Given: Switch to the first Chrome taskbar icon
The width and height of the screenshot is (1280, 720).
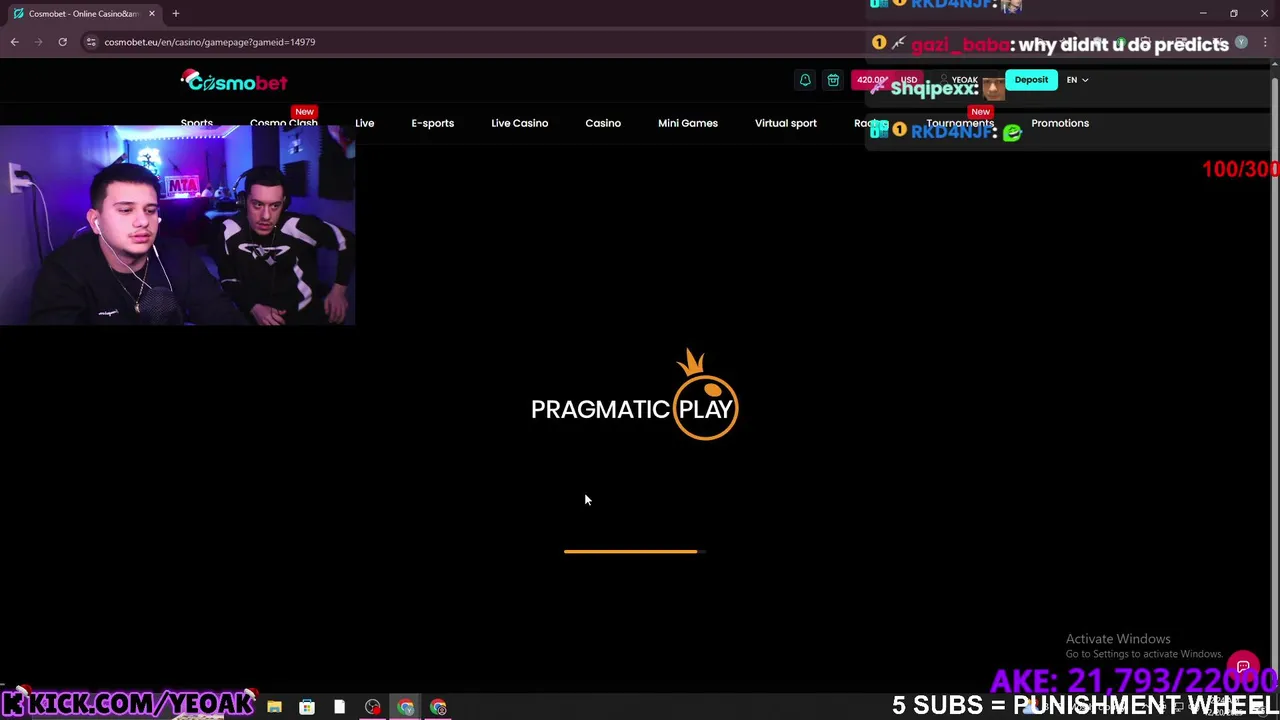Looking at the screenshot, I should (x=405, y=707).
